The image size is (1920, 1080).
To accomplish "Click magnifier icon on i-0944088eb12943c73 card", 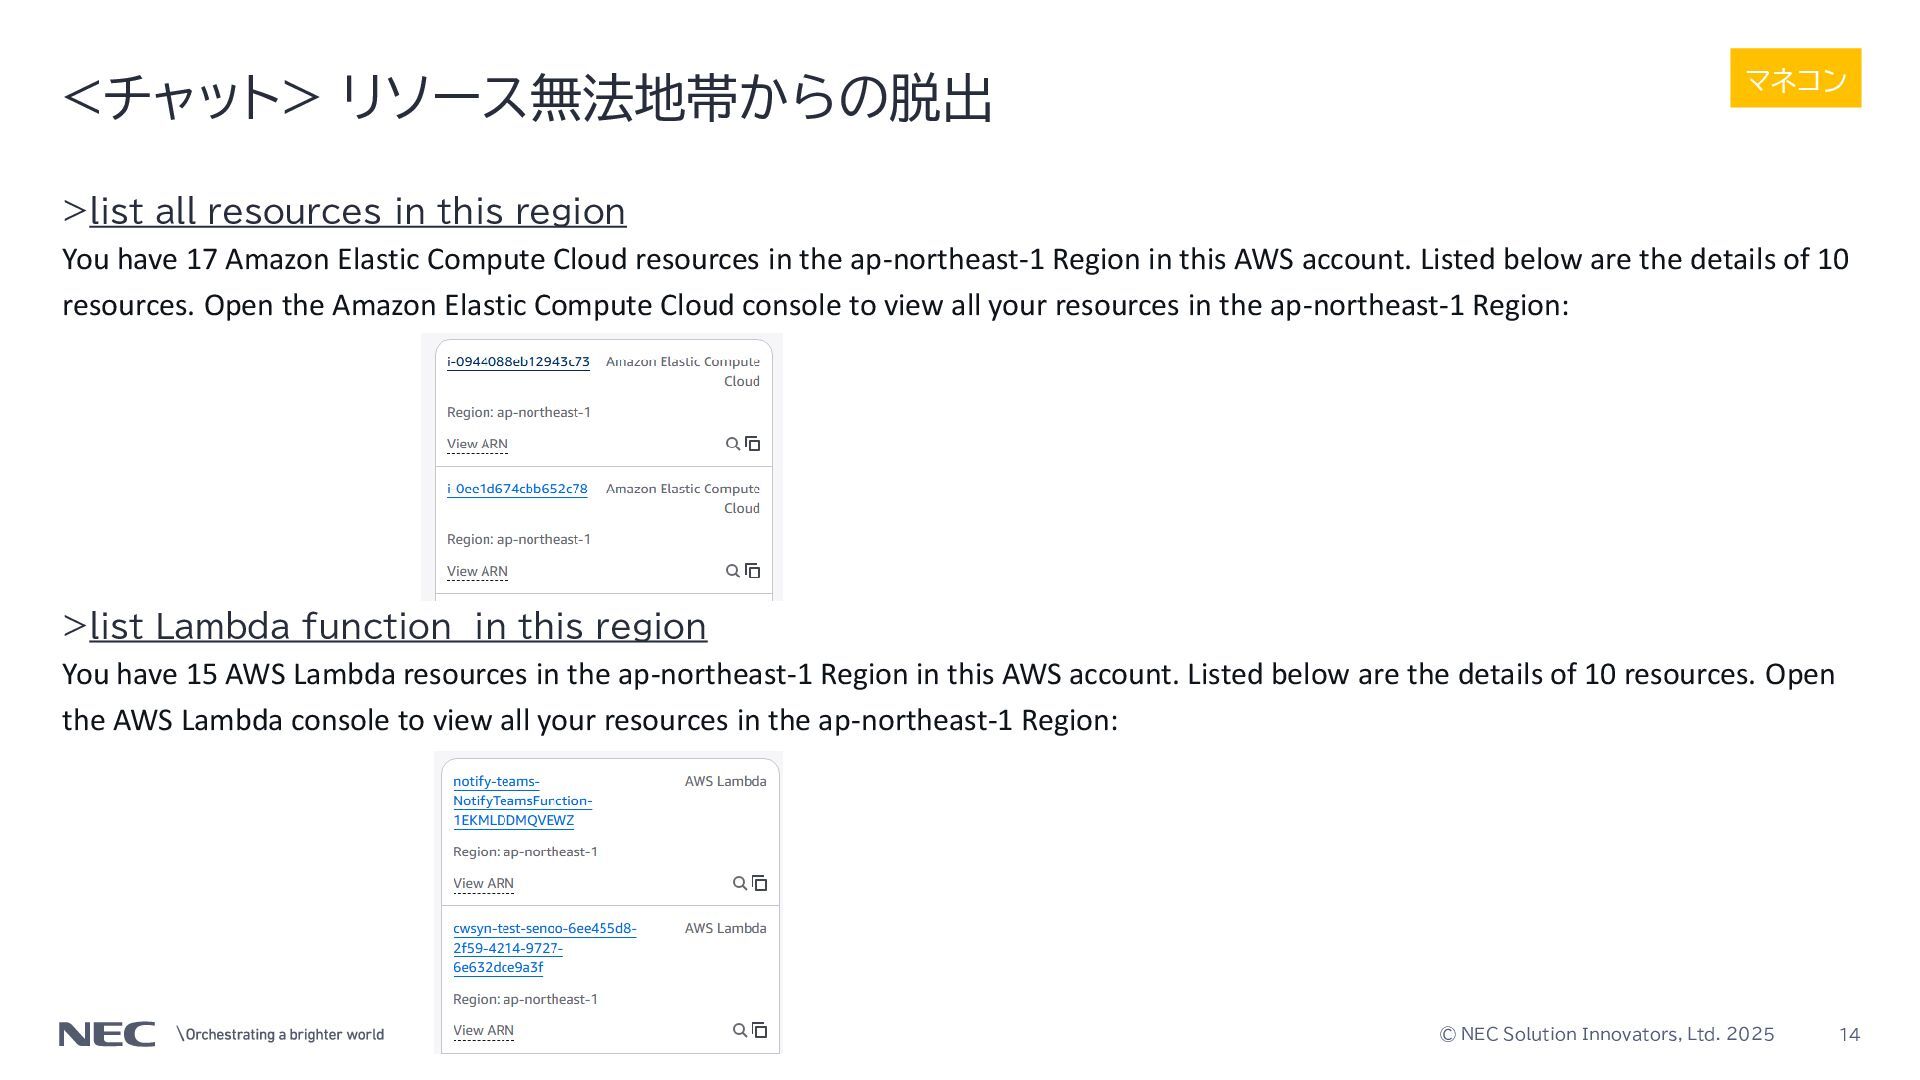I will (x=733, y=444).
